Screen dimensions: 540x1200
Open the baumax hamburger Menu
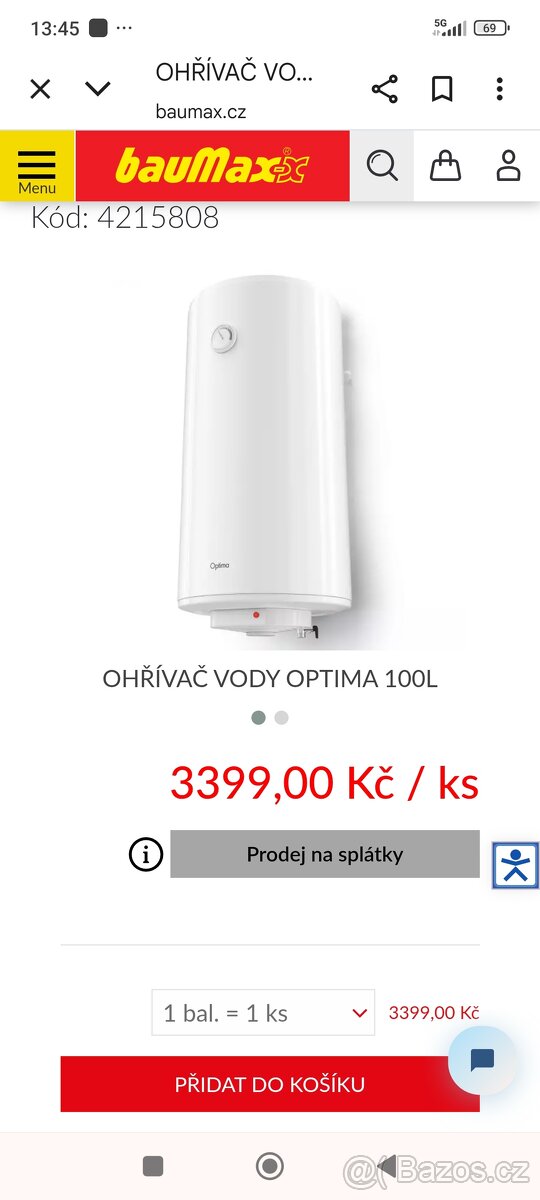pyautogui.click(x=37, y=166)
